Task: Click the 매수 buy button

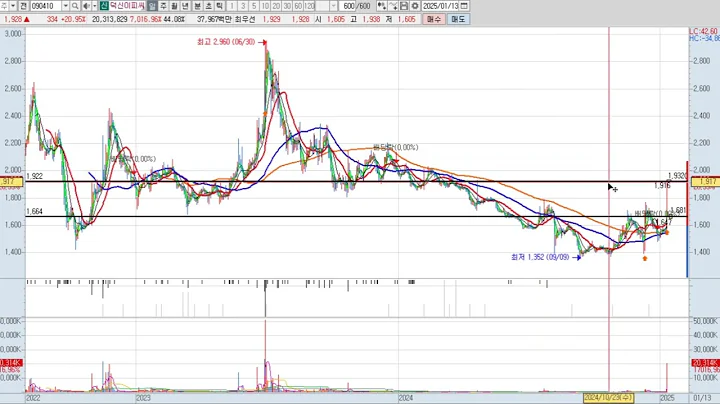Action: click(433, 19)
